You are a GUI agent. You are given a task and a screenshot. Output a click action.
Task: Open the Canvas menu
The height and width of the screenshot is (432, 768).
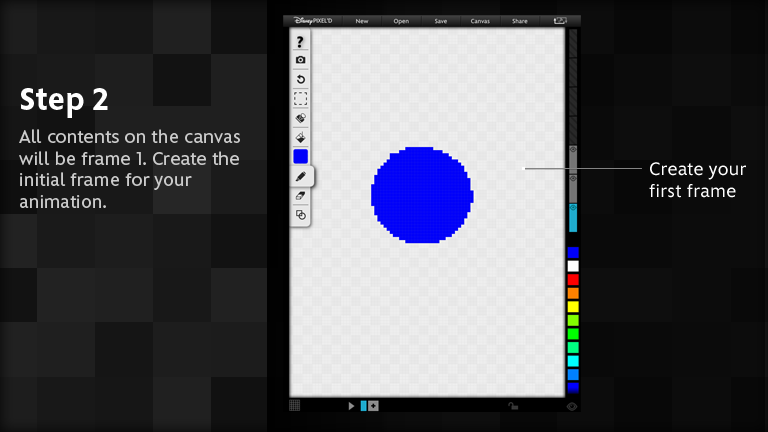tap(480, 21)
